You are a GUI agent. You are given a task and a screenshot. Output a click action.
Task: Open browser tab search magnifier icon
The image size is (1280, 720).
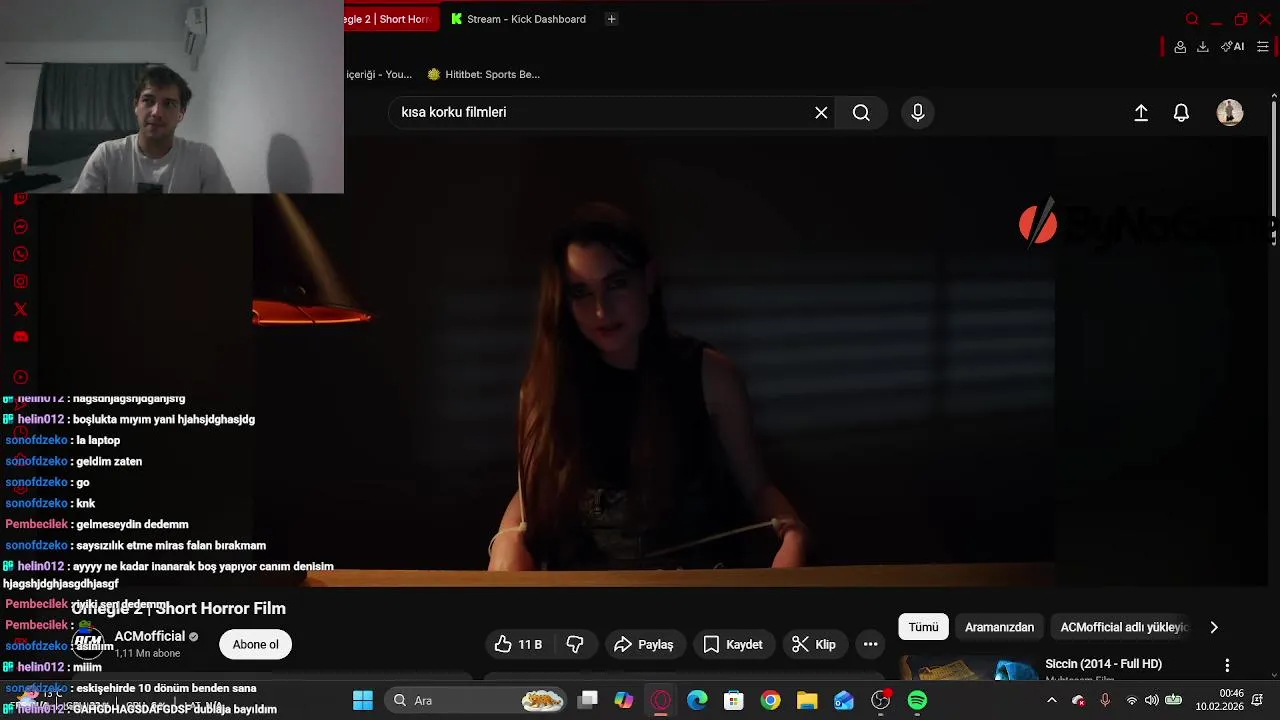coord(1192,19)
